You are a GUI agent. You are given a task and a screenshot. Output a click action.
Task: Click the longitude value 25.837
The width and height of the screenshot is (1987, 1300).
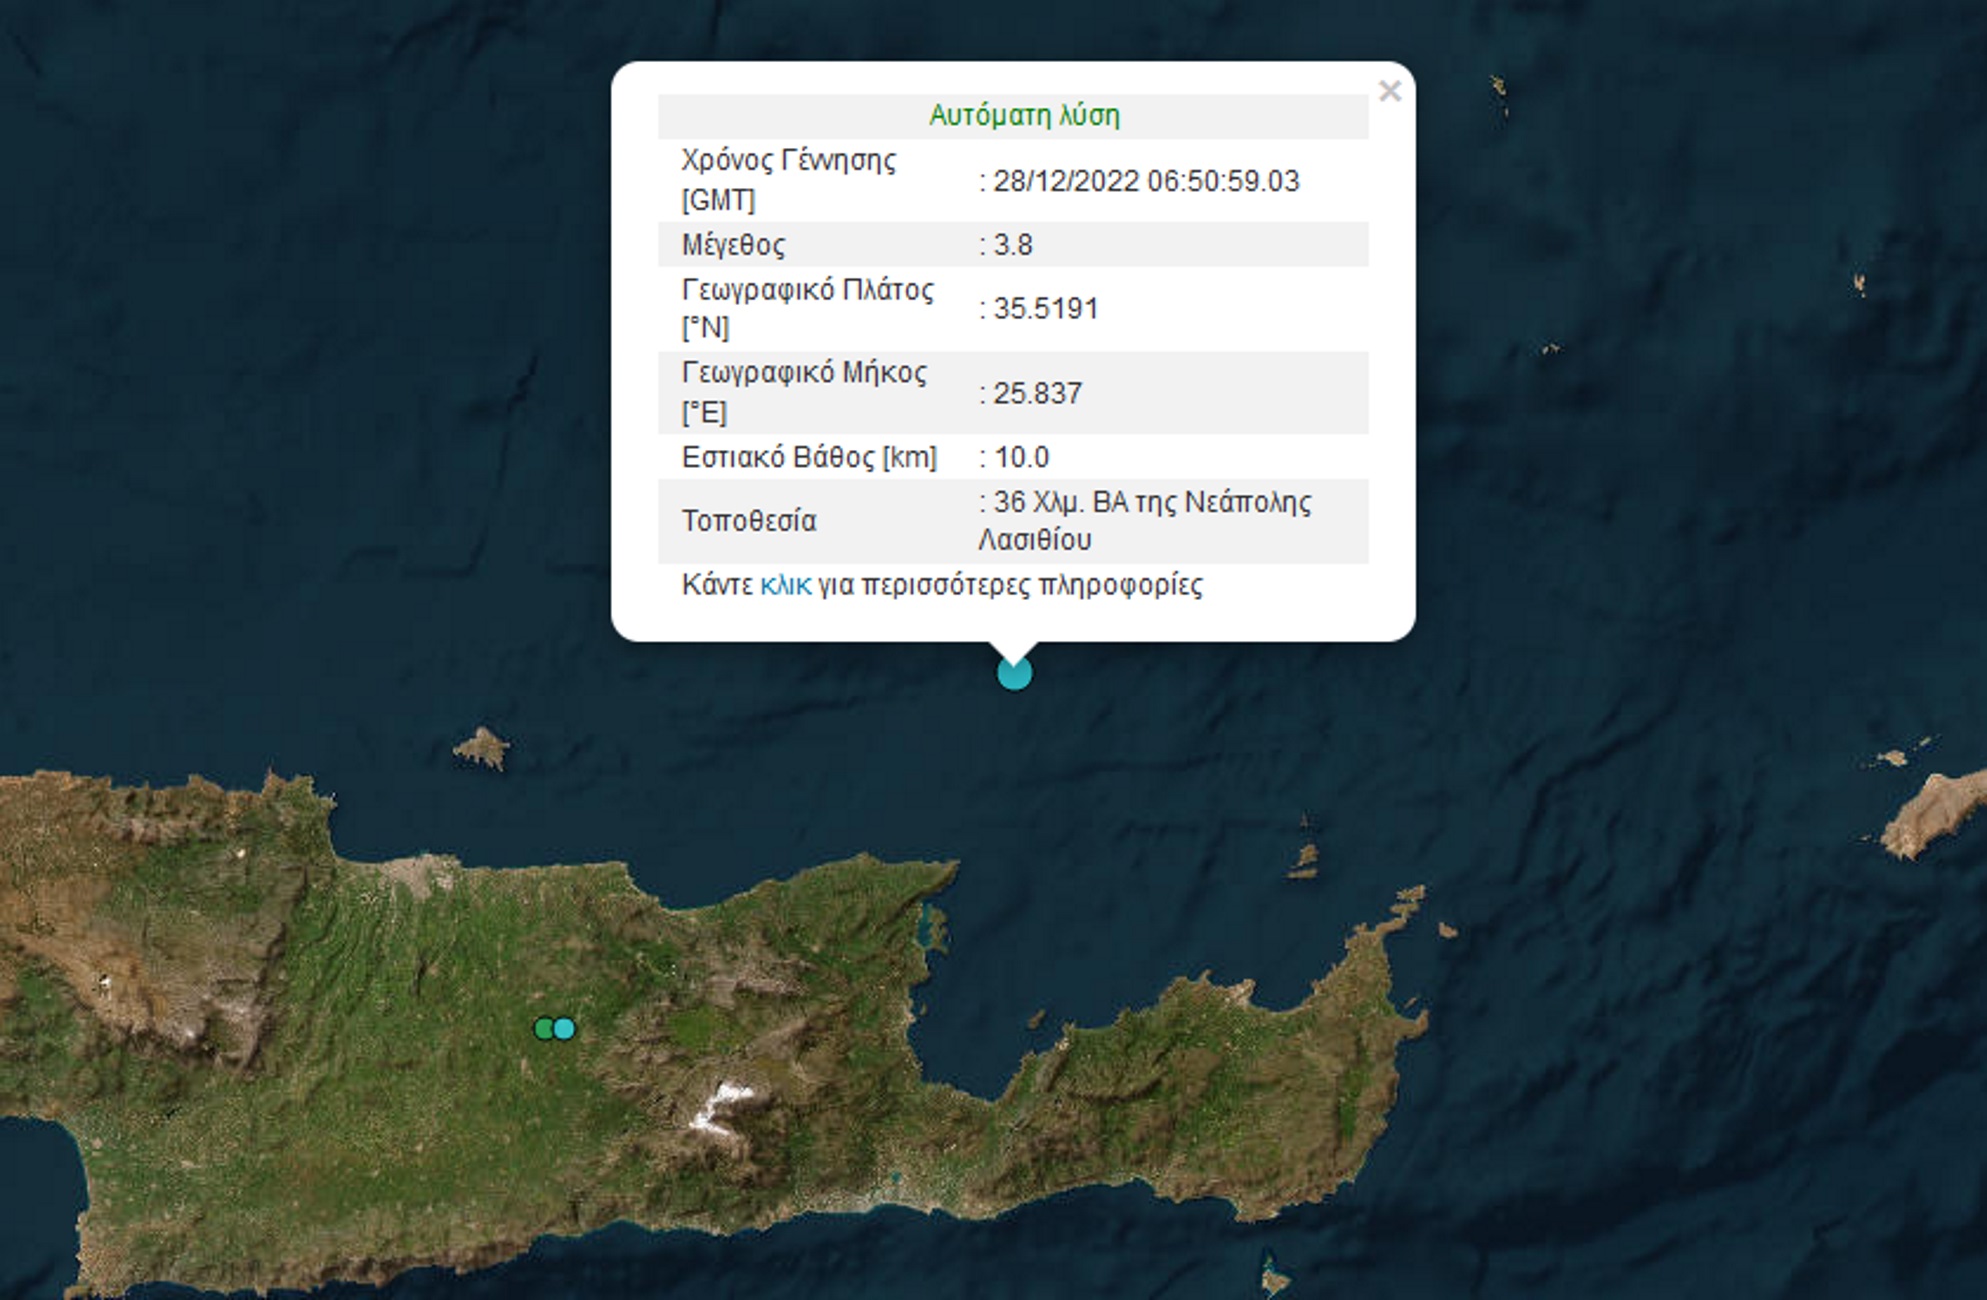[1037, 393]
